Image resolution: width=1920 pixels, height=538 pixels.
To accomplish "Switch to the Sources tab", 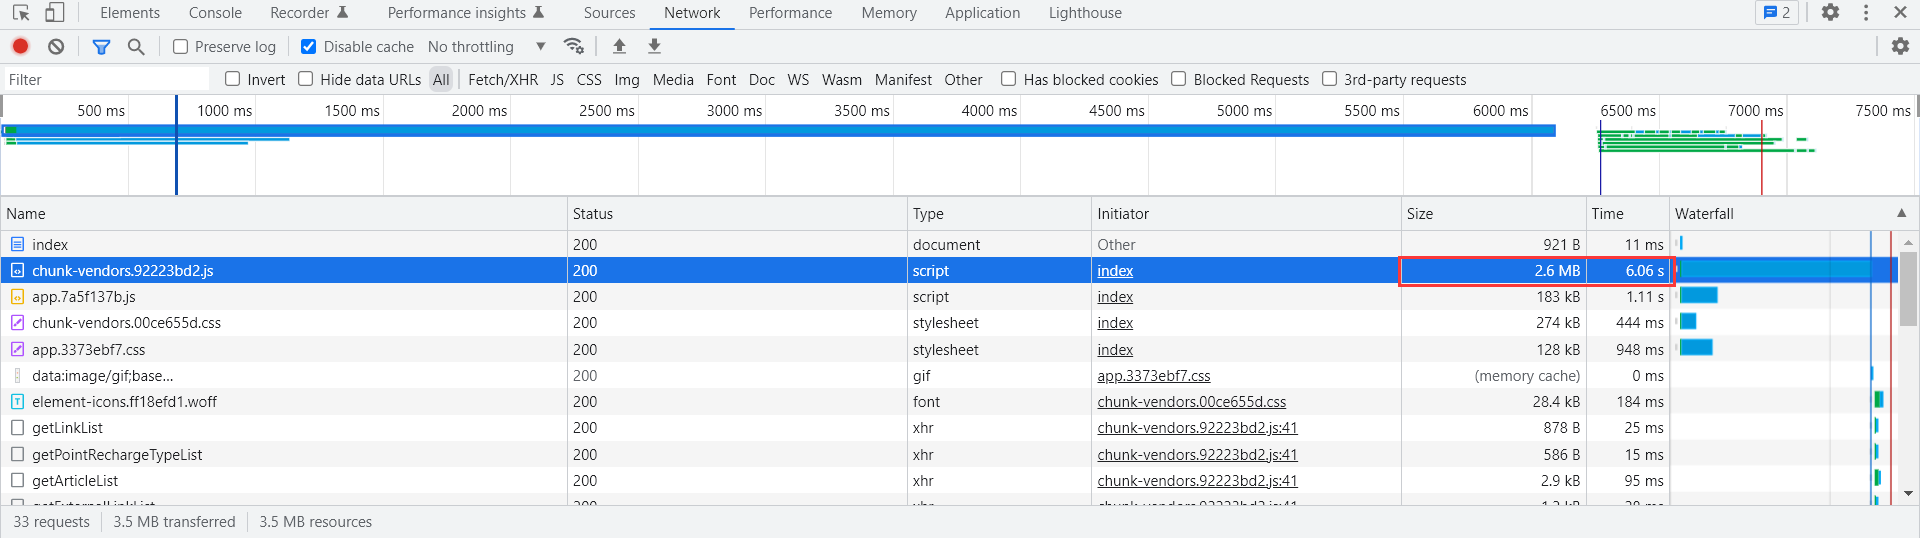I will (x=610, y=13).
